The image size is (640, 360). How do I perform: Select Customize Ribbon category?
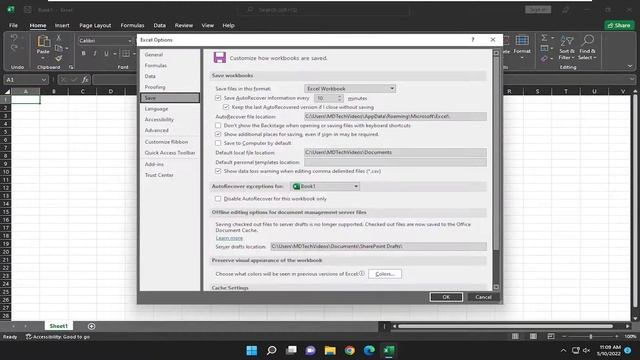(x=167, y=142)
